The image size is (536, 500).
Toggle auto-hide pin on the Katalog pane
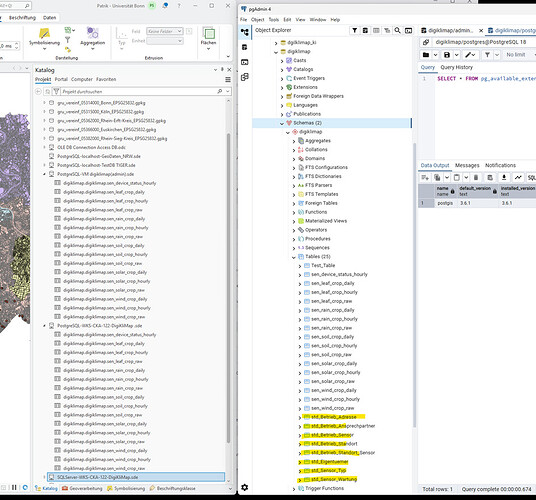click(222, 69)
